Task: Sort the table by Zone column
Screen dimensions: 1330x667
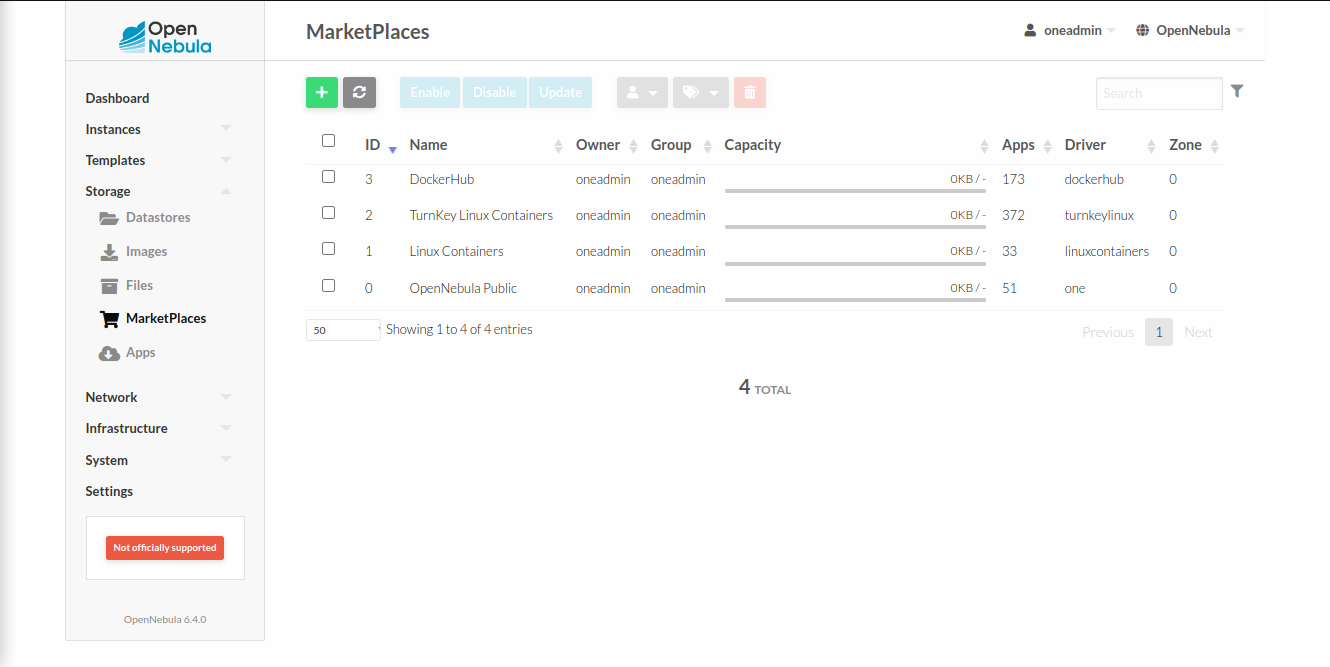Action: tap(1193, 145)
